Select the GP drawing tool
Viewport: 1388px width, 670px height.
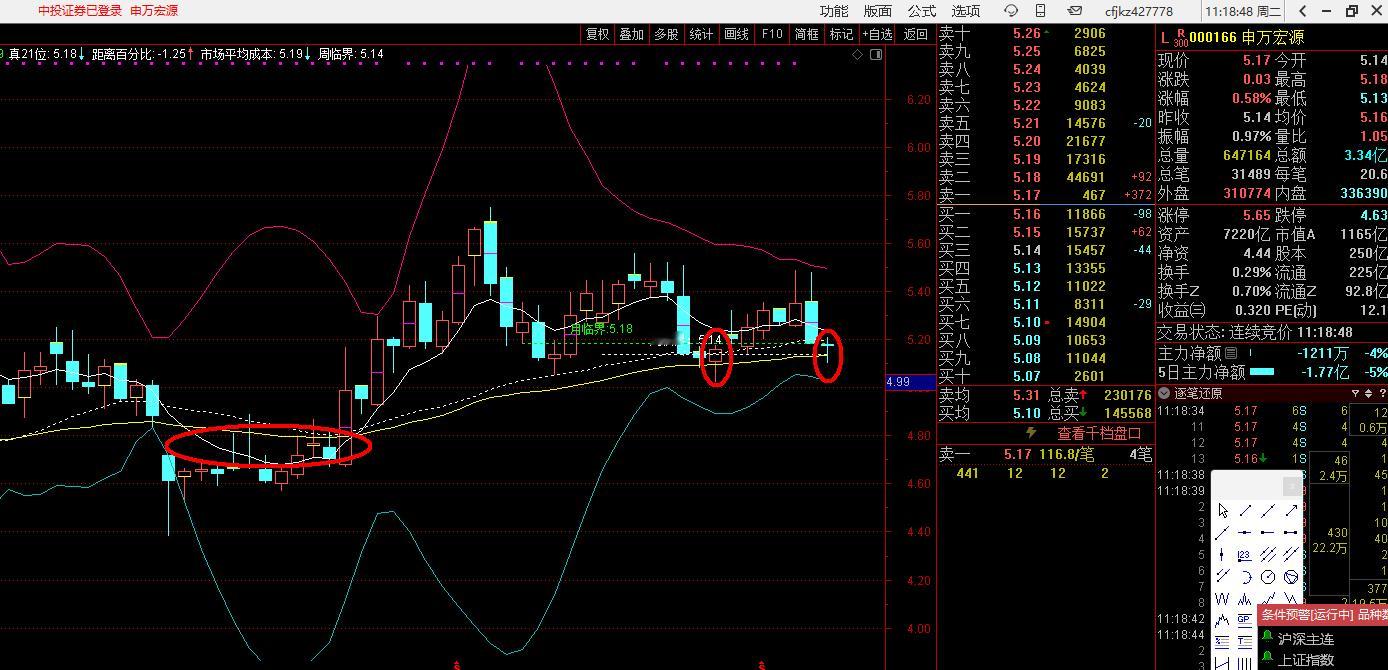1244,620
